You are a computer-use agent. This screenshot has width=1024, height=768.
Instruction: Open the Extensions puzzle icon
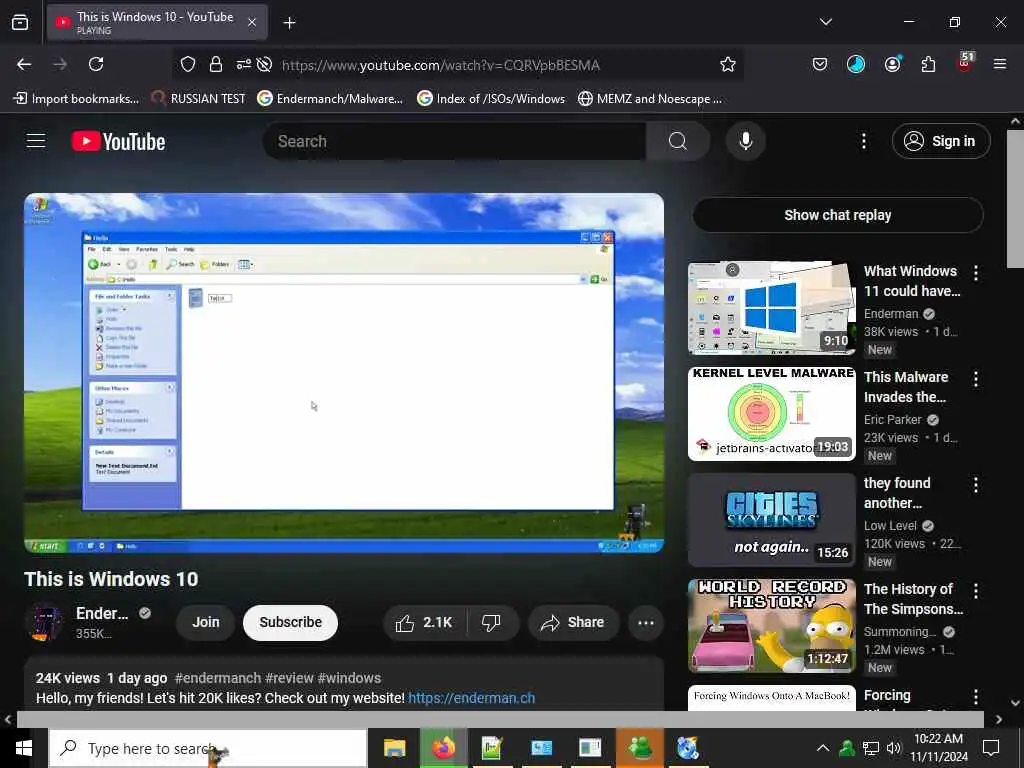pos(928,64)
